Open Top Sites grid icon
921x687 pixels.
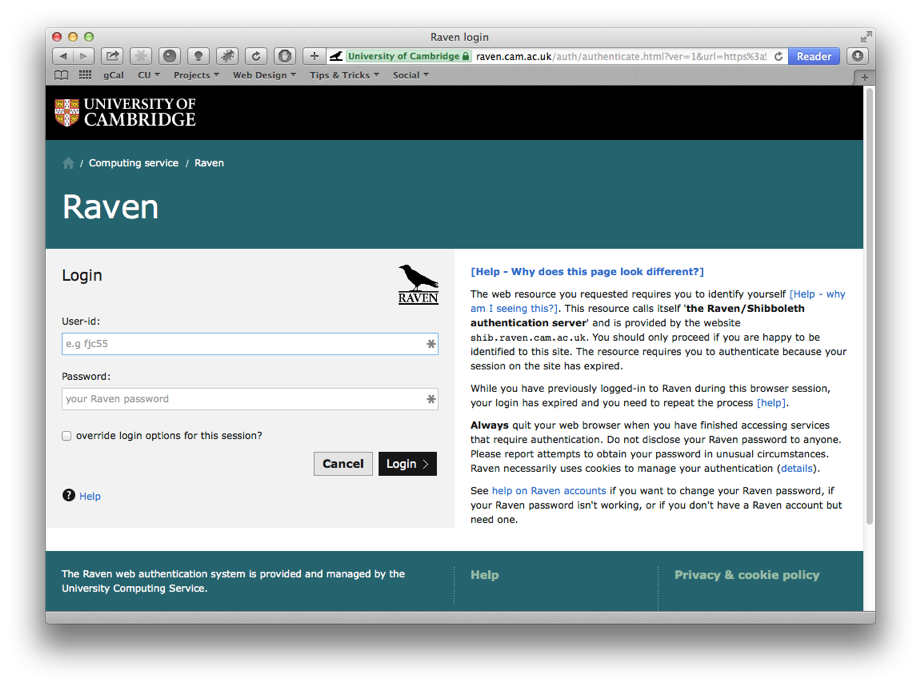[x=85, y=75]
